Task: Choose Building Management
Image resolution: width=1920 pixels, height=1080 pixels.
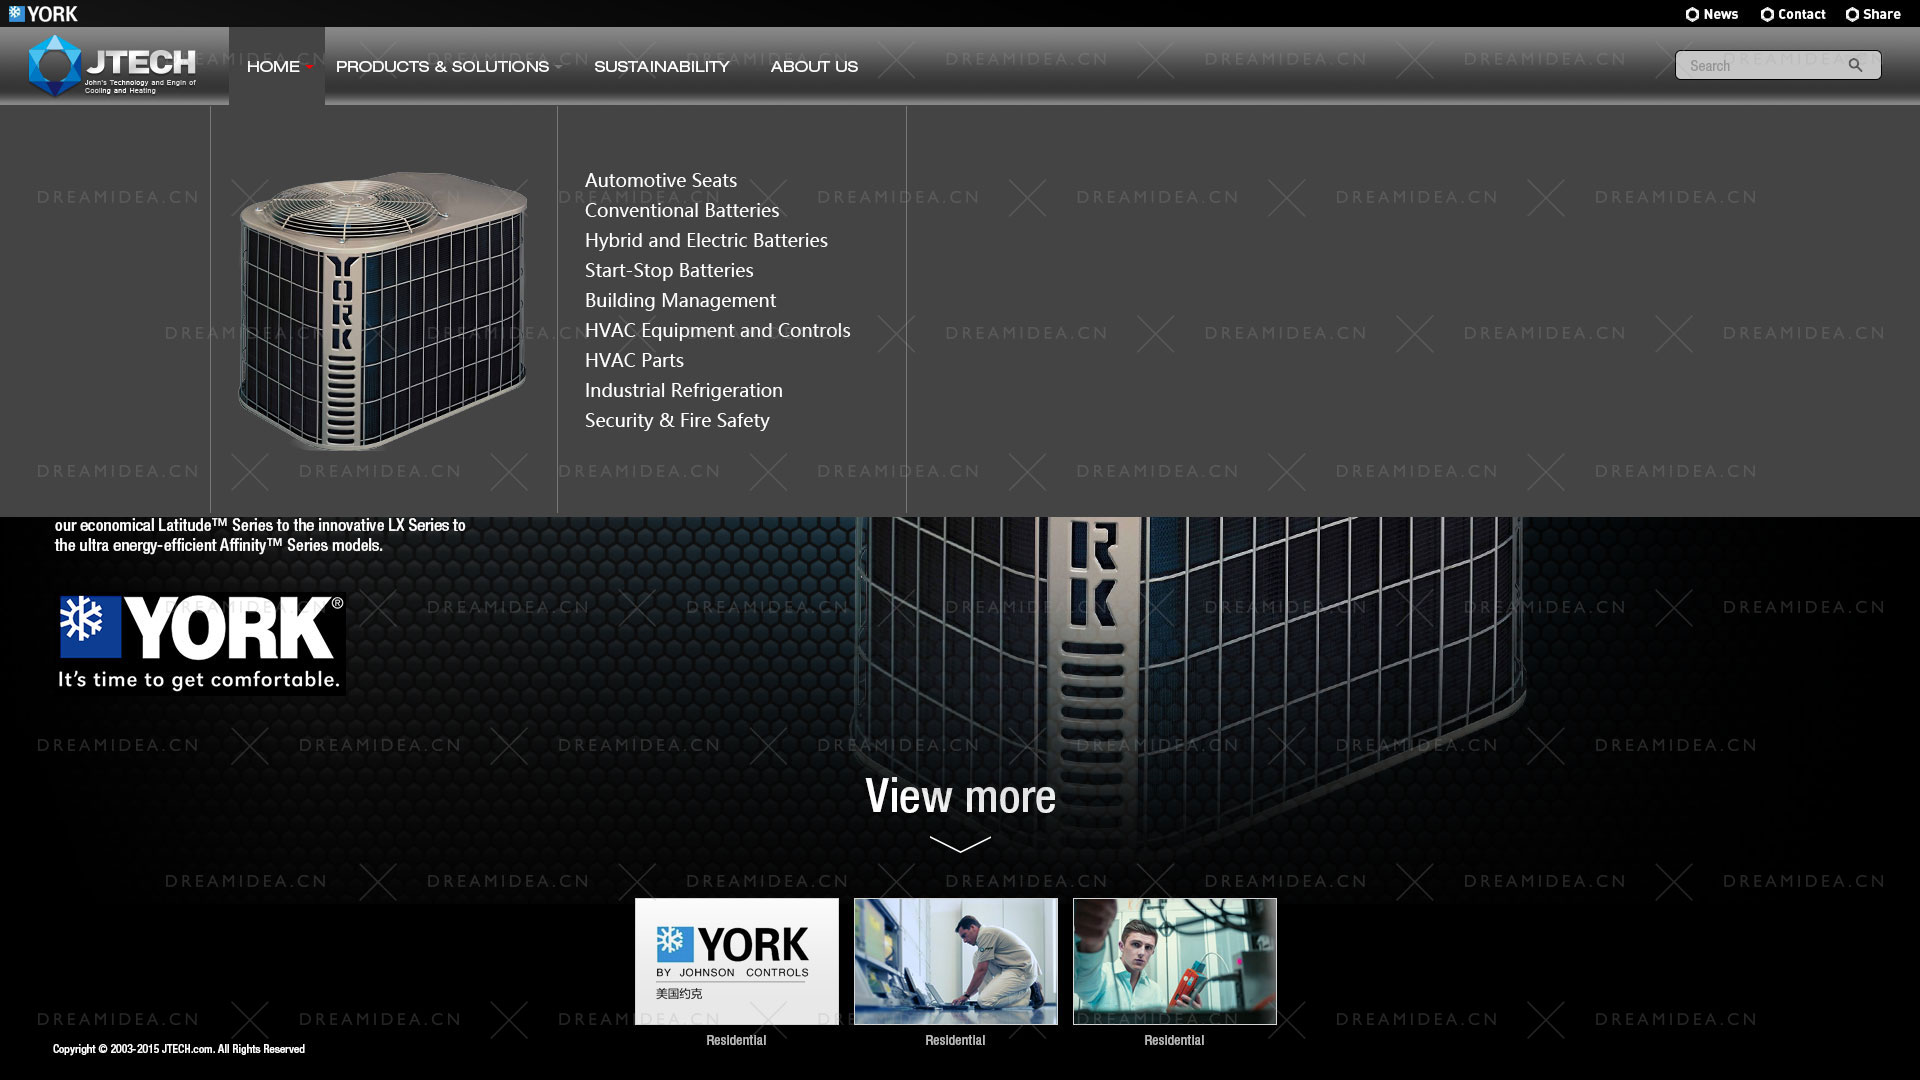Action: point(680,300)
